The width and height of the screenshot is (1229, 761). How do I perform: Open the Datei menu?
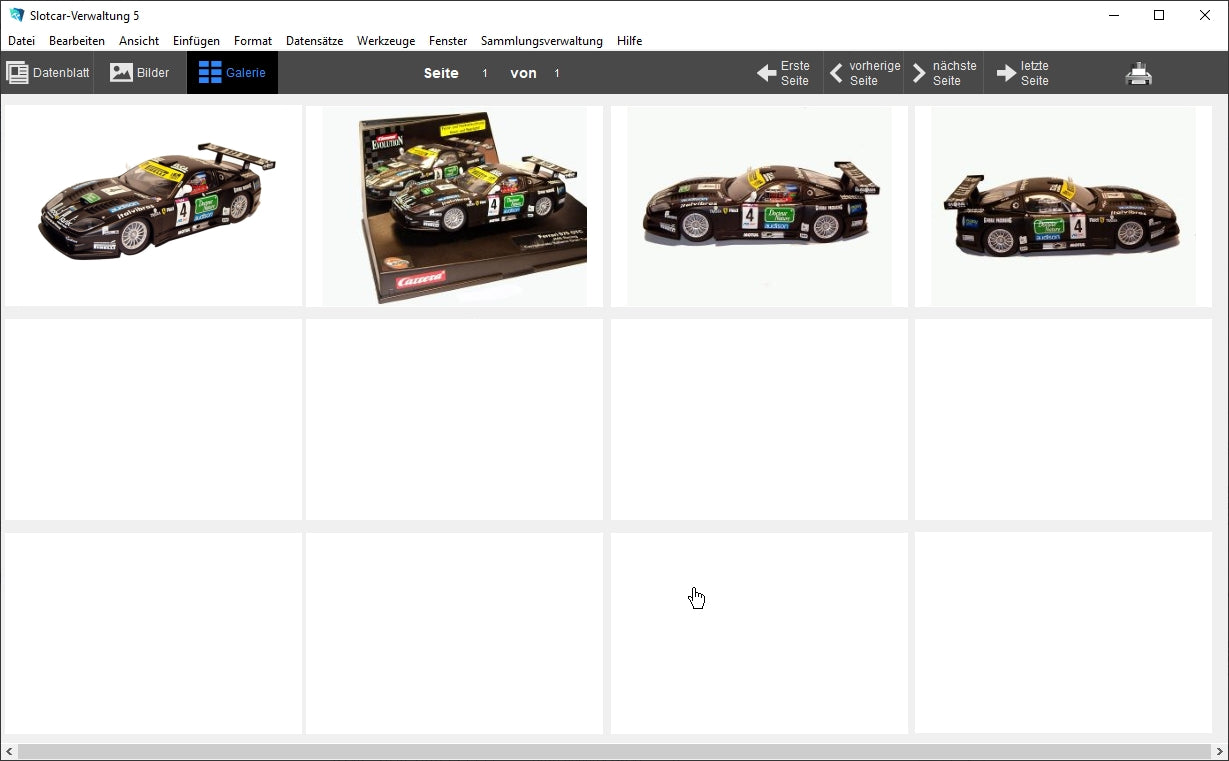point(21,41)
